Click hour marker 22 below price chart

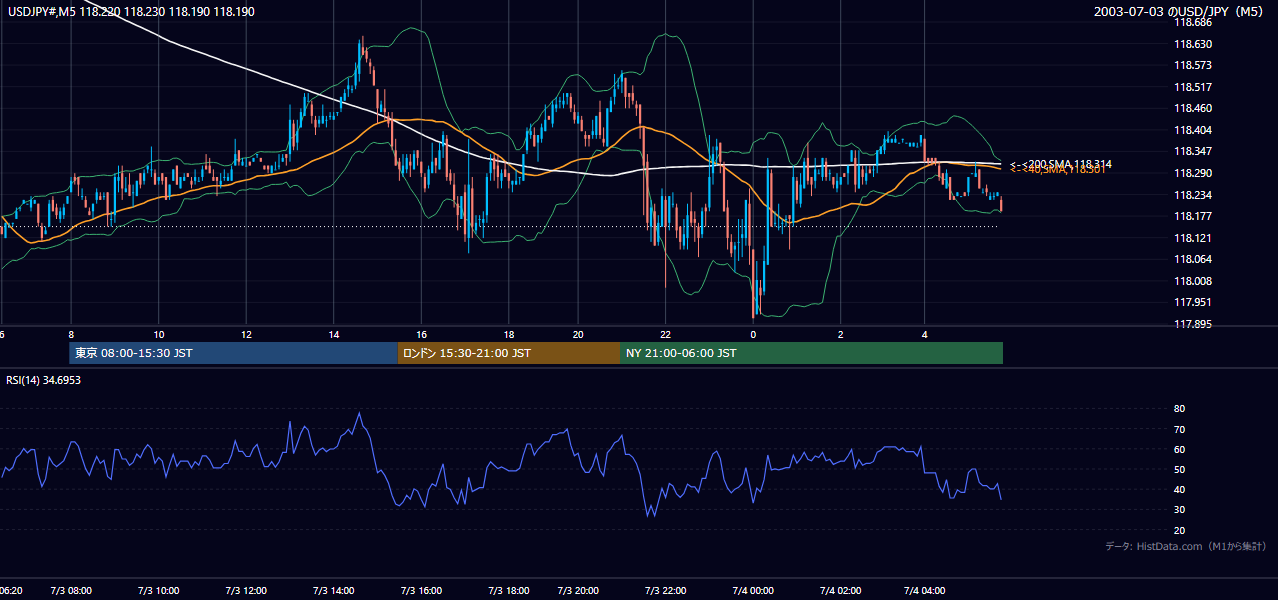(665, 334)
